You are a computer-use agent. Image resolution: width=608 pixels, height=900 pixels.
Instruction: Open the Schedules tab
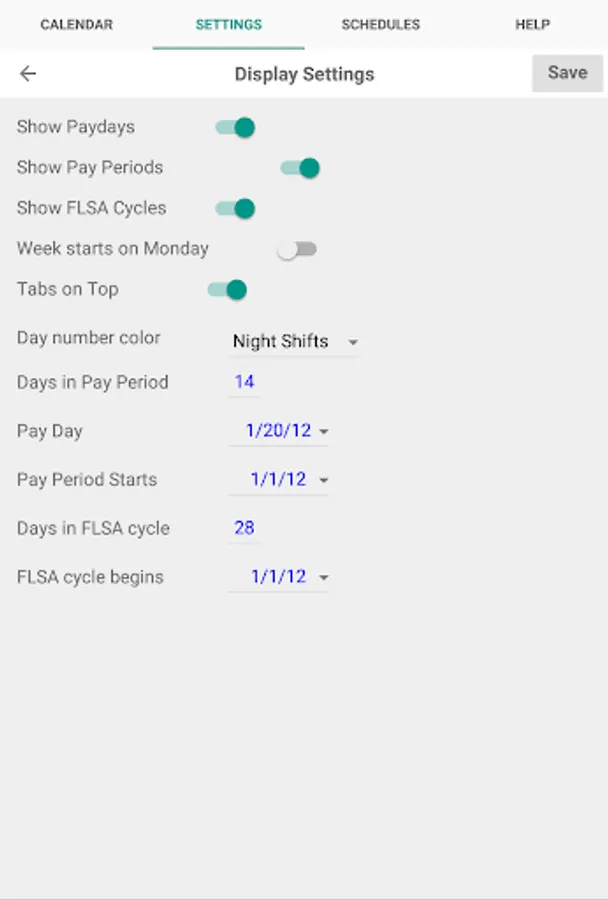pos(380,24)
